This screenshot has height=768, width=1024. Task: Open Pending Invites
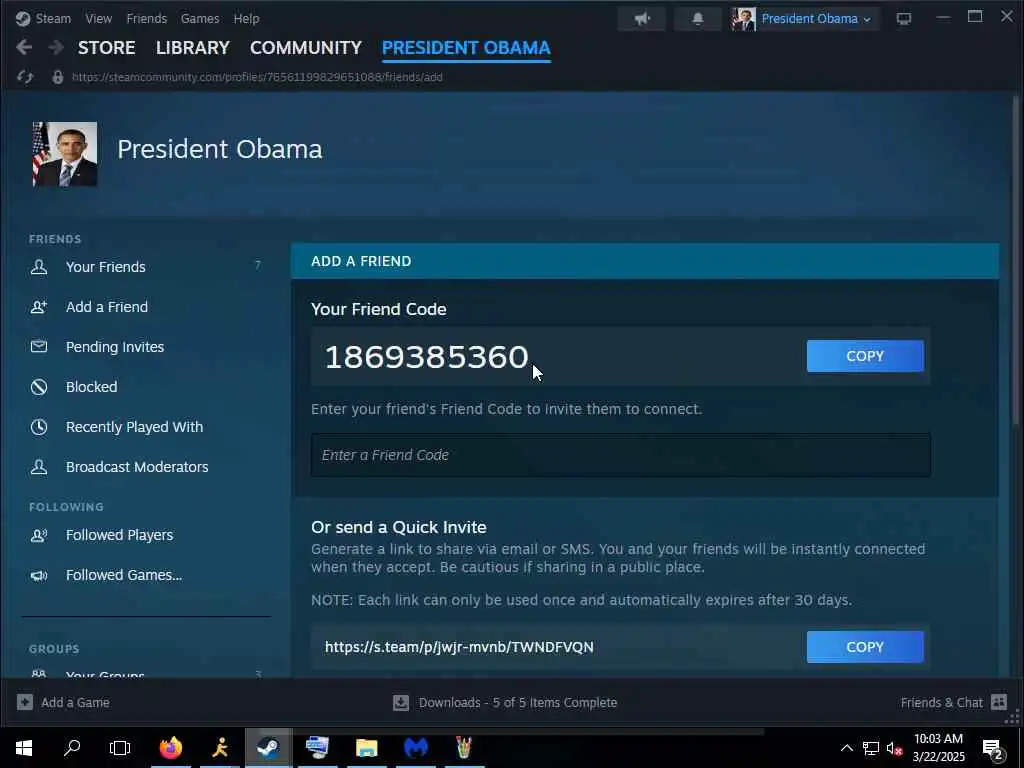pyautogui.click(x=115, y=347)
